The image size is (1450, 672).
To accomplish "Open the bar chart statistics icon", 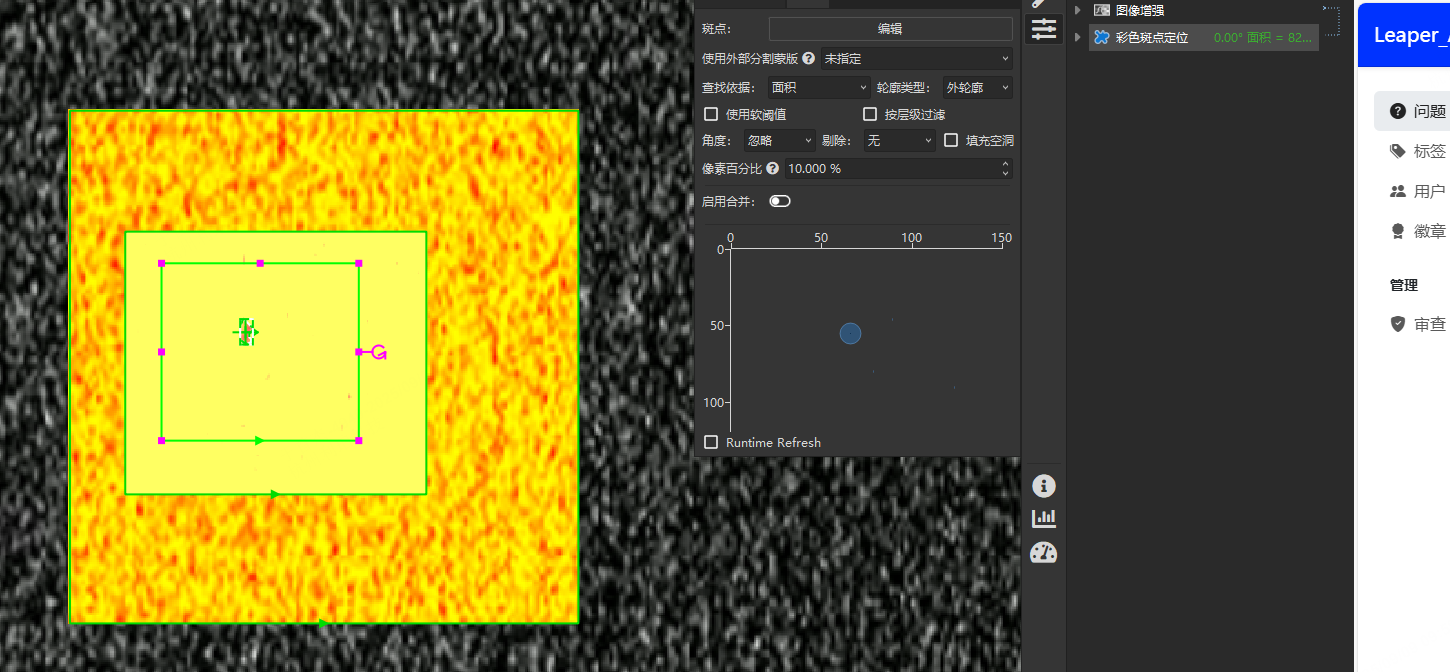I will pos(1043,518).
